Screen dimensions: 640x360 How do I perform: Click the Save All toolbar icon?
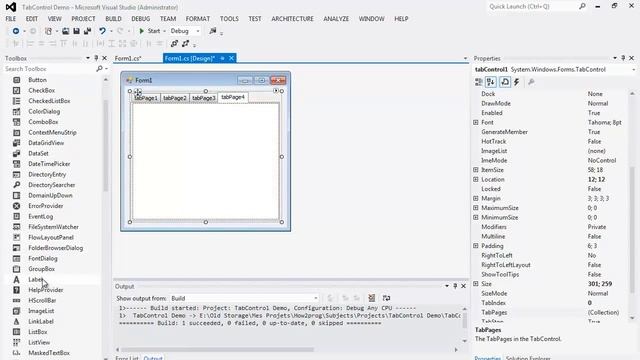87,31
